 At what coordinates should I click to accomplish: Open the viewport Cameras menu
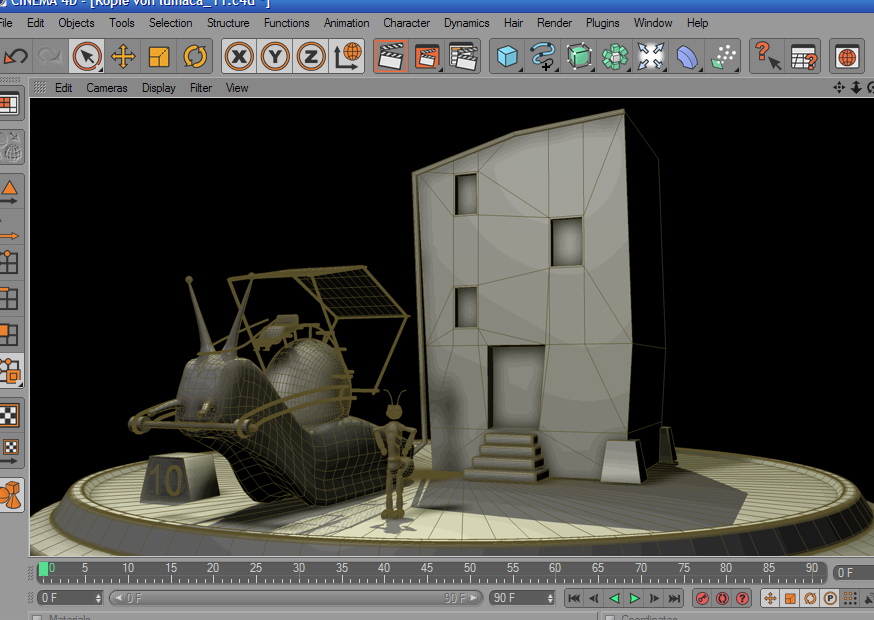click(x=106, y=88)
